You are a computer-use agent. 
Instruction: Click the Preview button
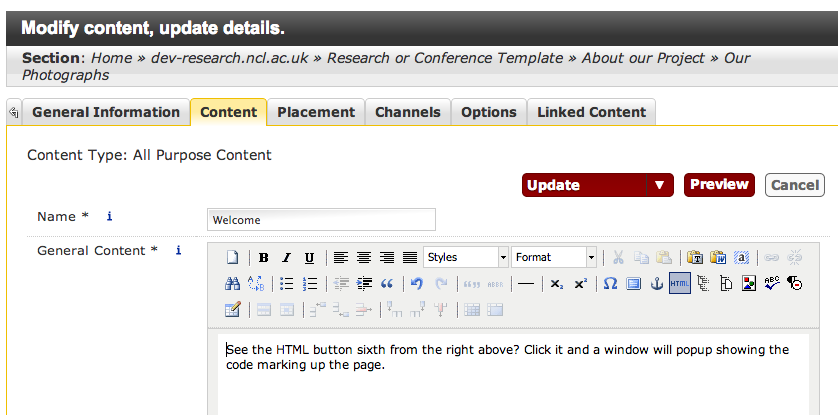point(719,185)
